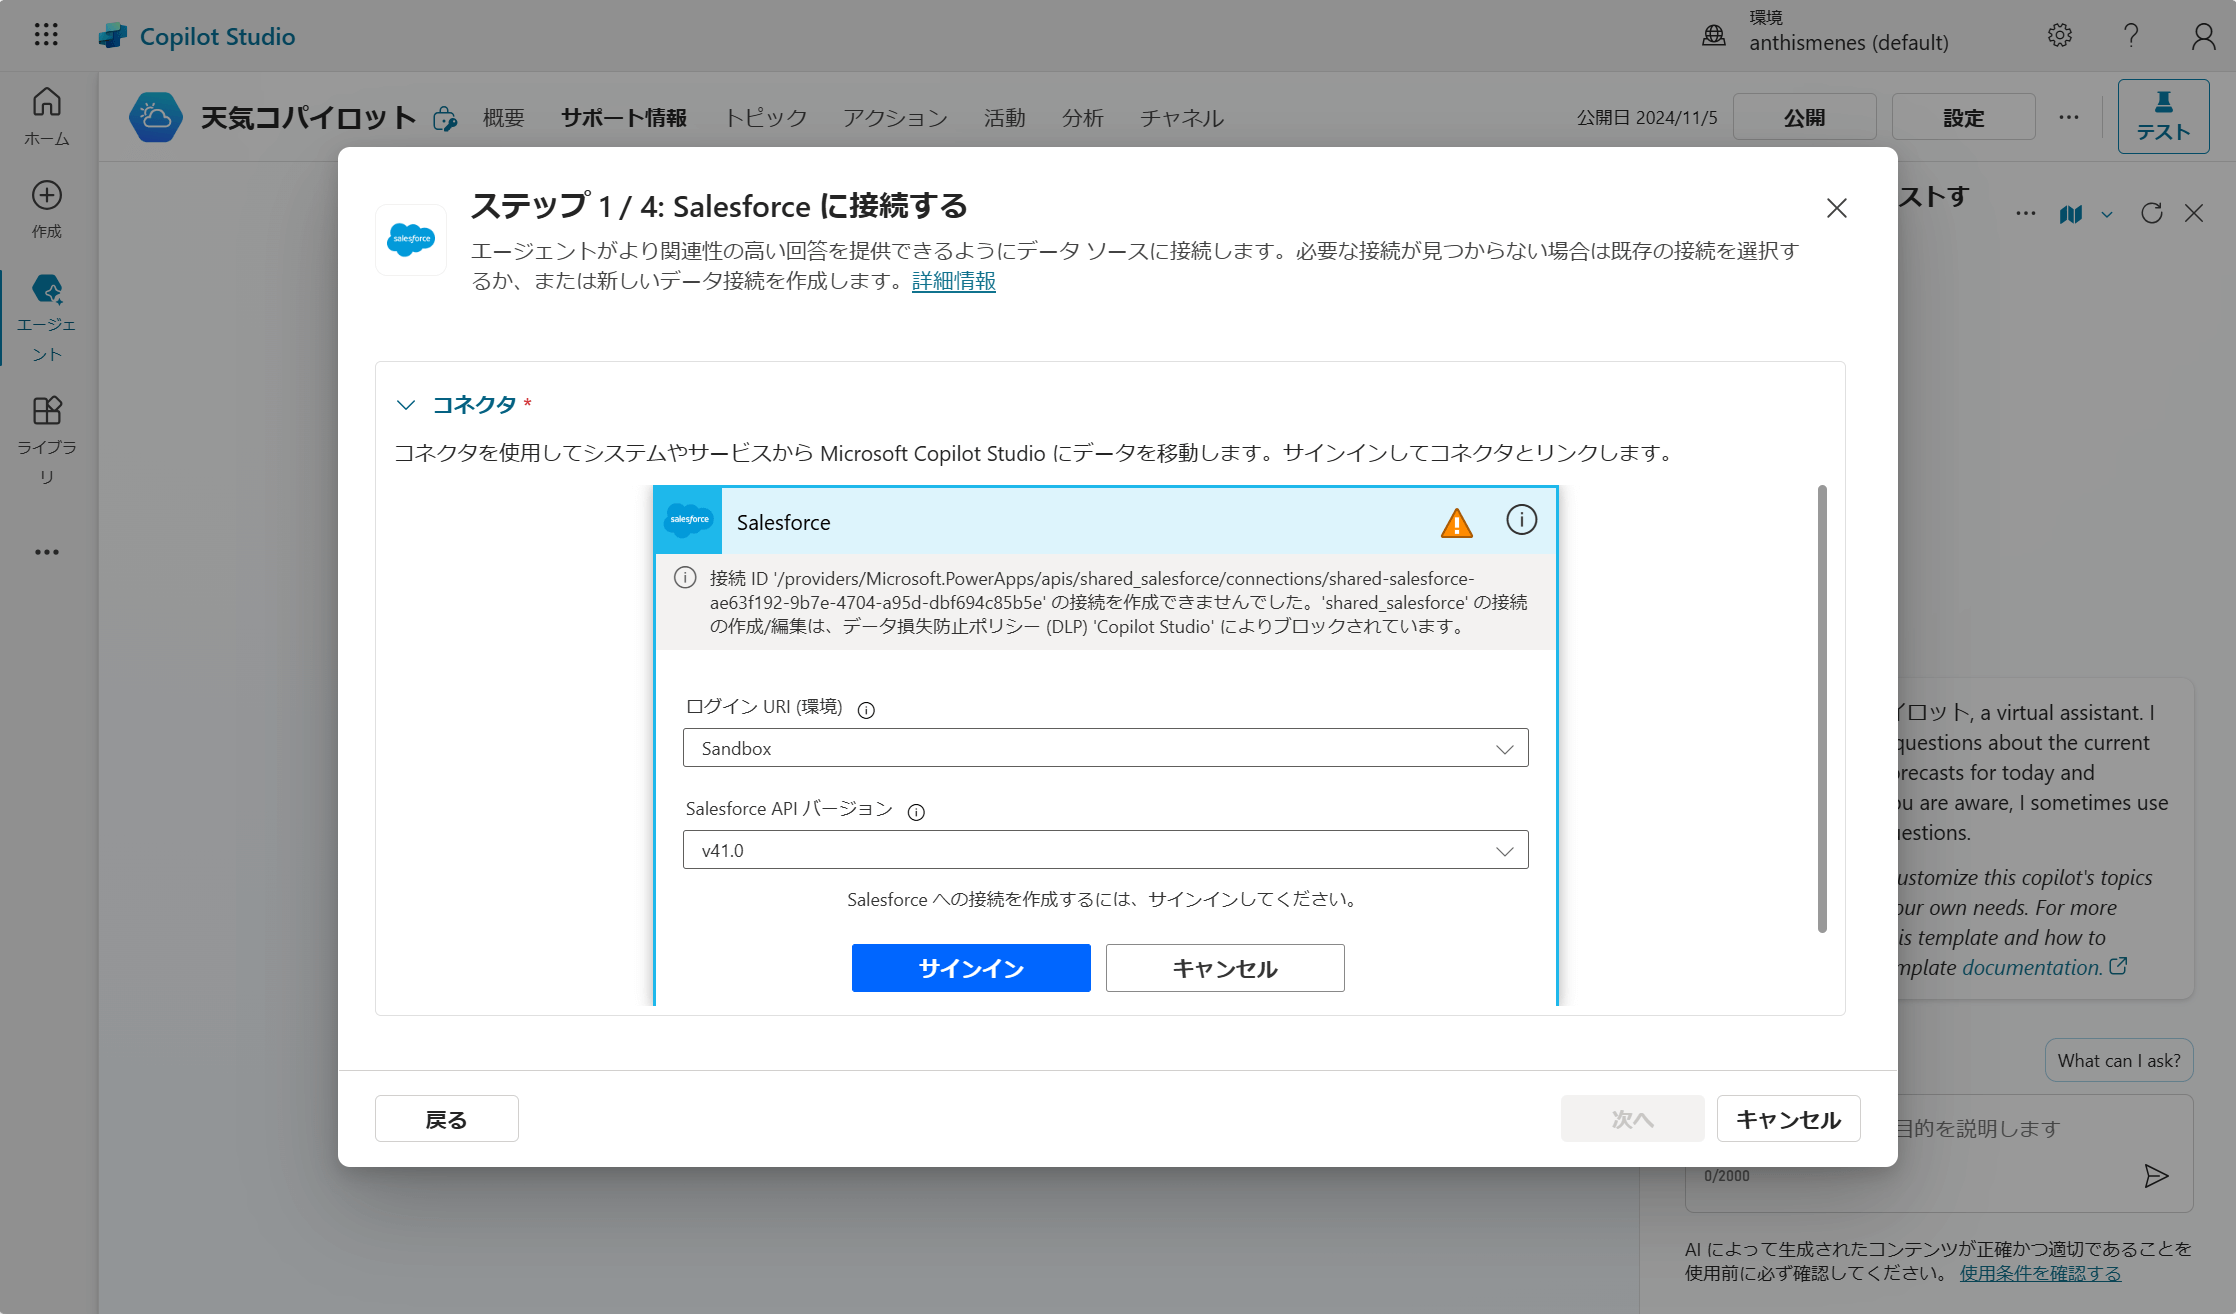Send the chat message arrow
Screen dimensions: 2236x1314
tap(2157, 1176)
